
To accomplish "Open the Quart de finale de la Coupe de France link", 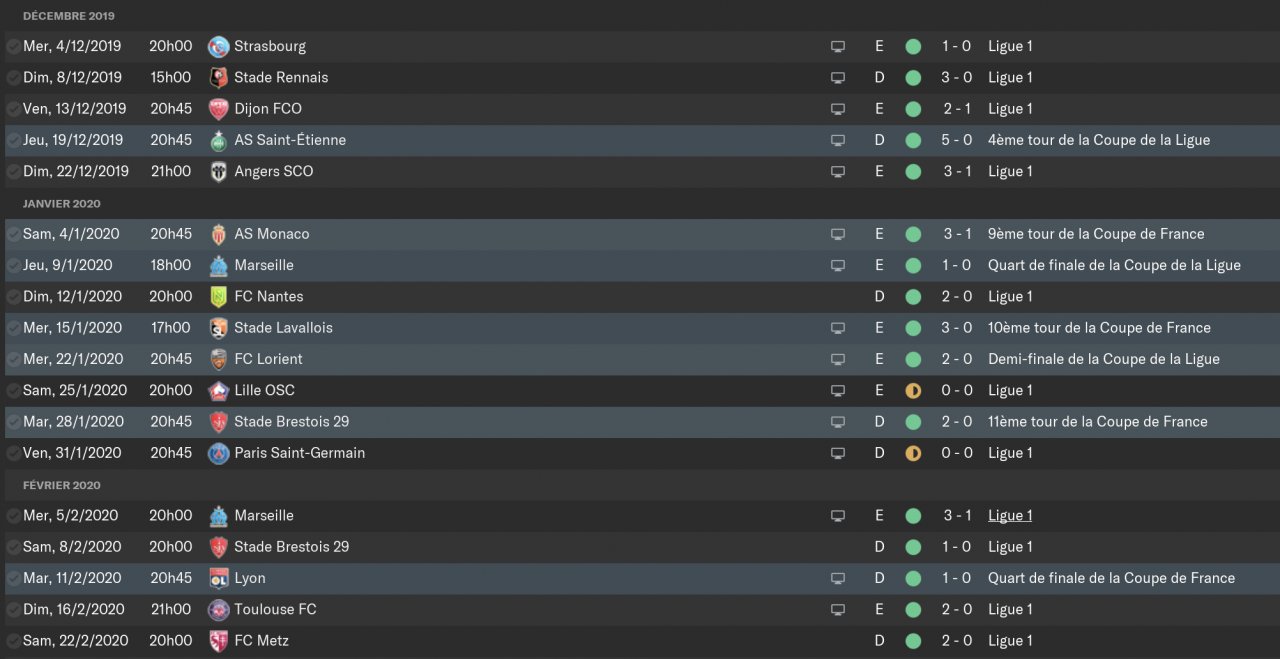I will 1111,578.
